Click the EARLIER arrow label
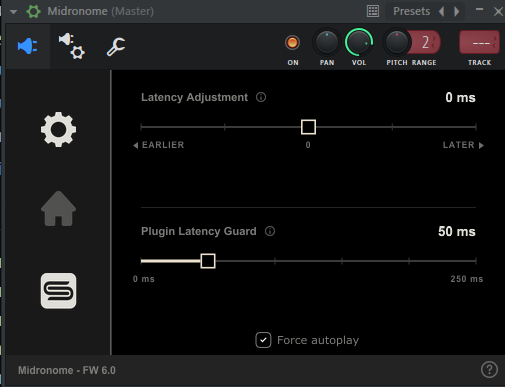Image resolution: width=505 pixels, height=387 pixels. pyautogui.click(x=159, y=145)
